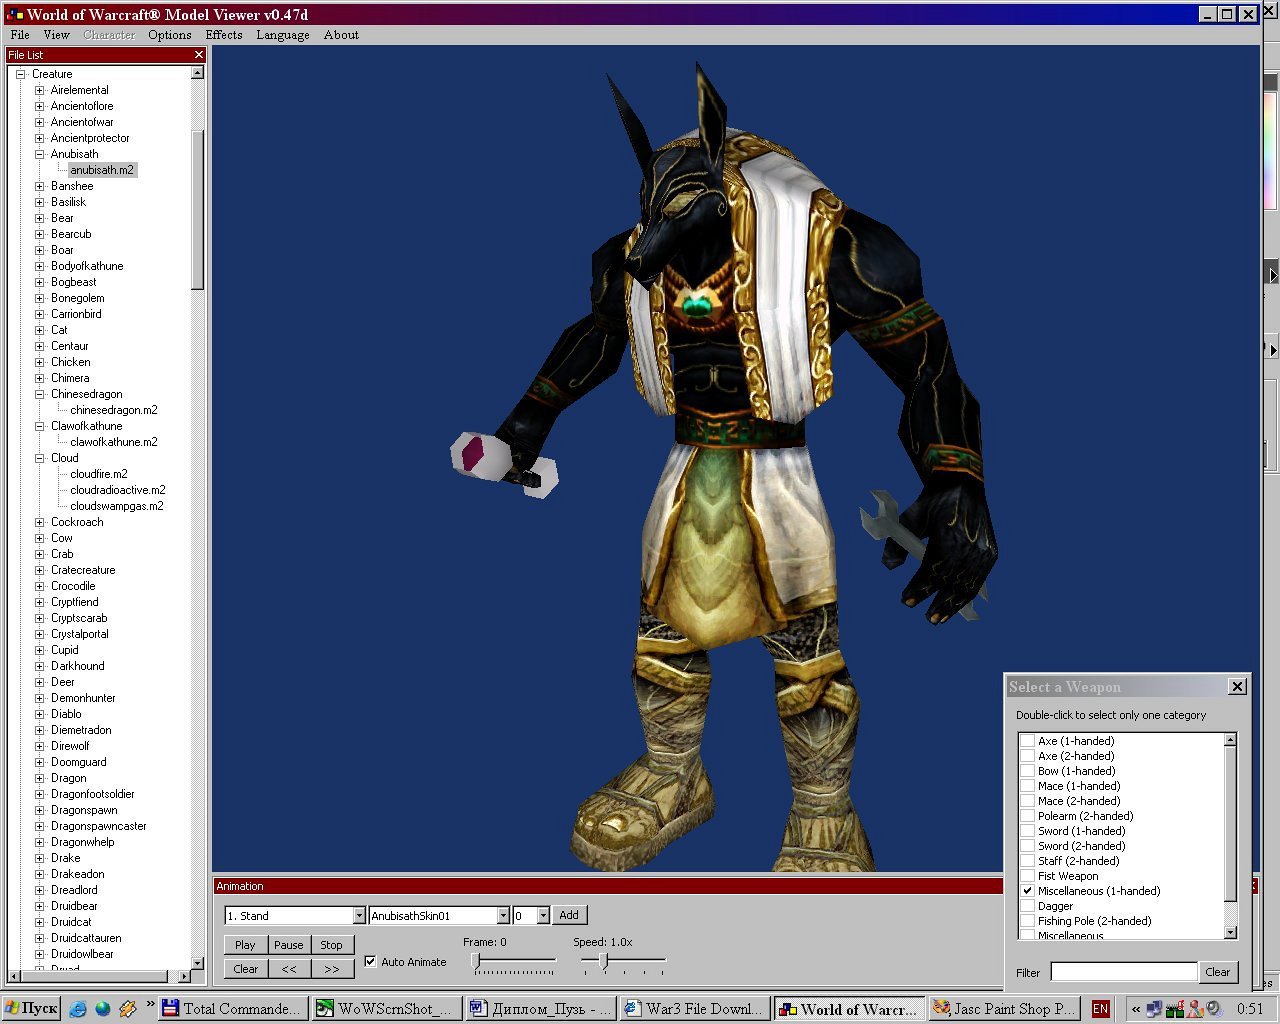Collapse the Anubisath folder
Image resolution: width=1280 pixels, height=1024 pixels.
[x=40, y=154]
